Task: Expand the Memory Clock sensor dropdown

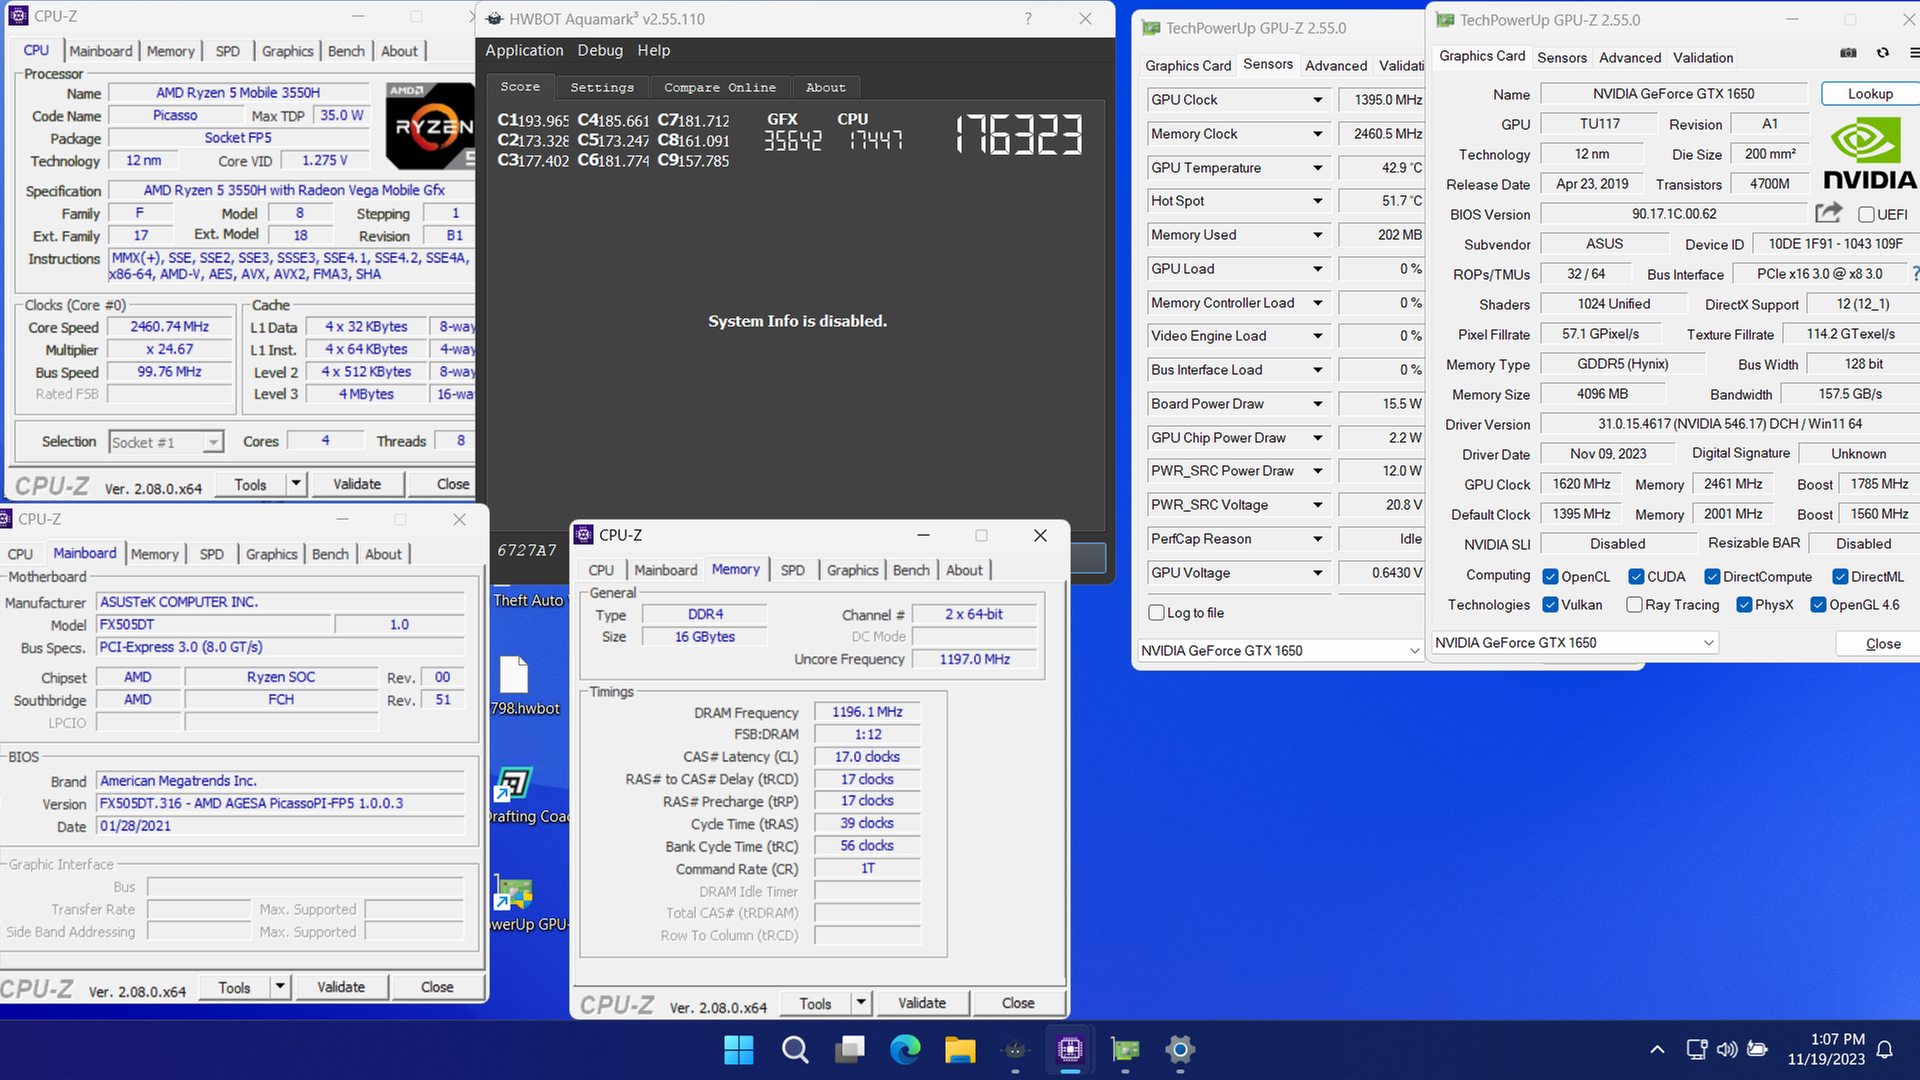Action: click(x=1317, y=134)
